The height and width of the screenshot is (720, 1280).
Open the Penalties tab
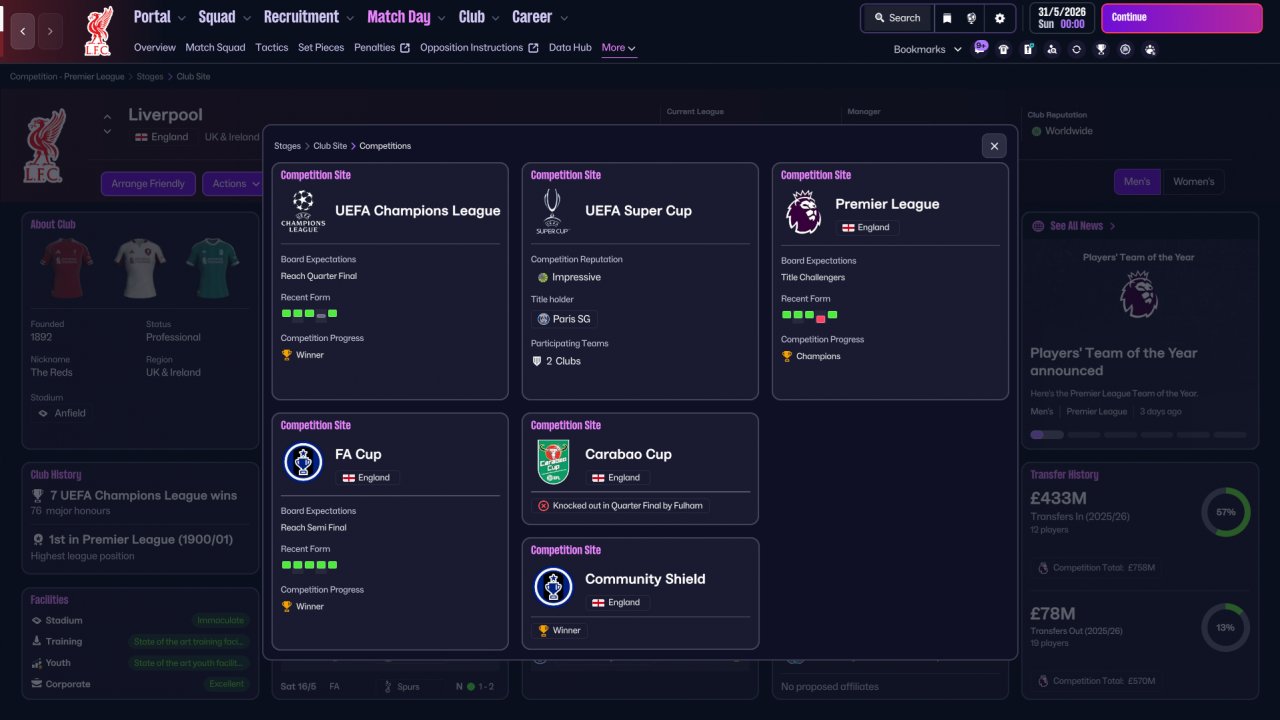coord(375,48)
